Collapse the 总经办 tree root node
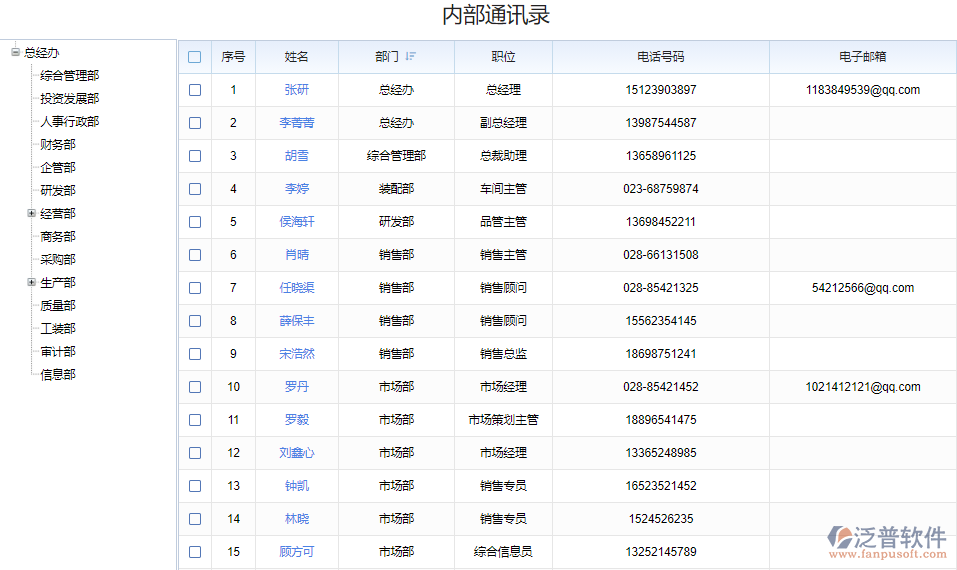 click(x=15, y=52)
